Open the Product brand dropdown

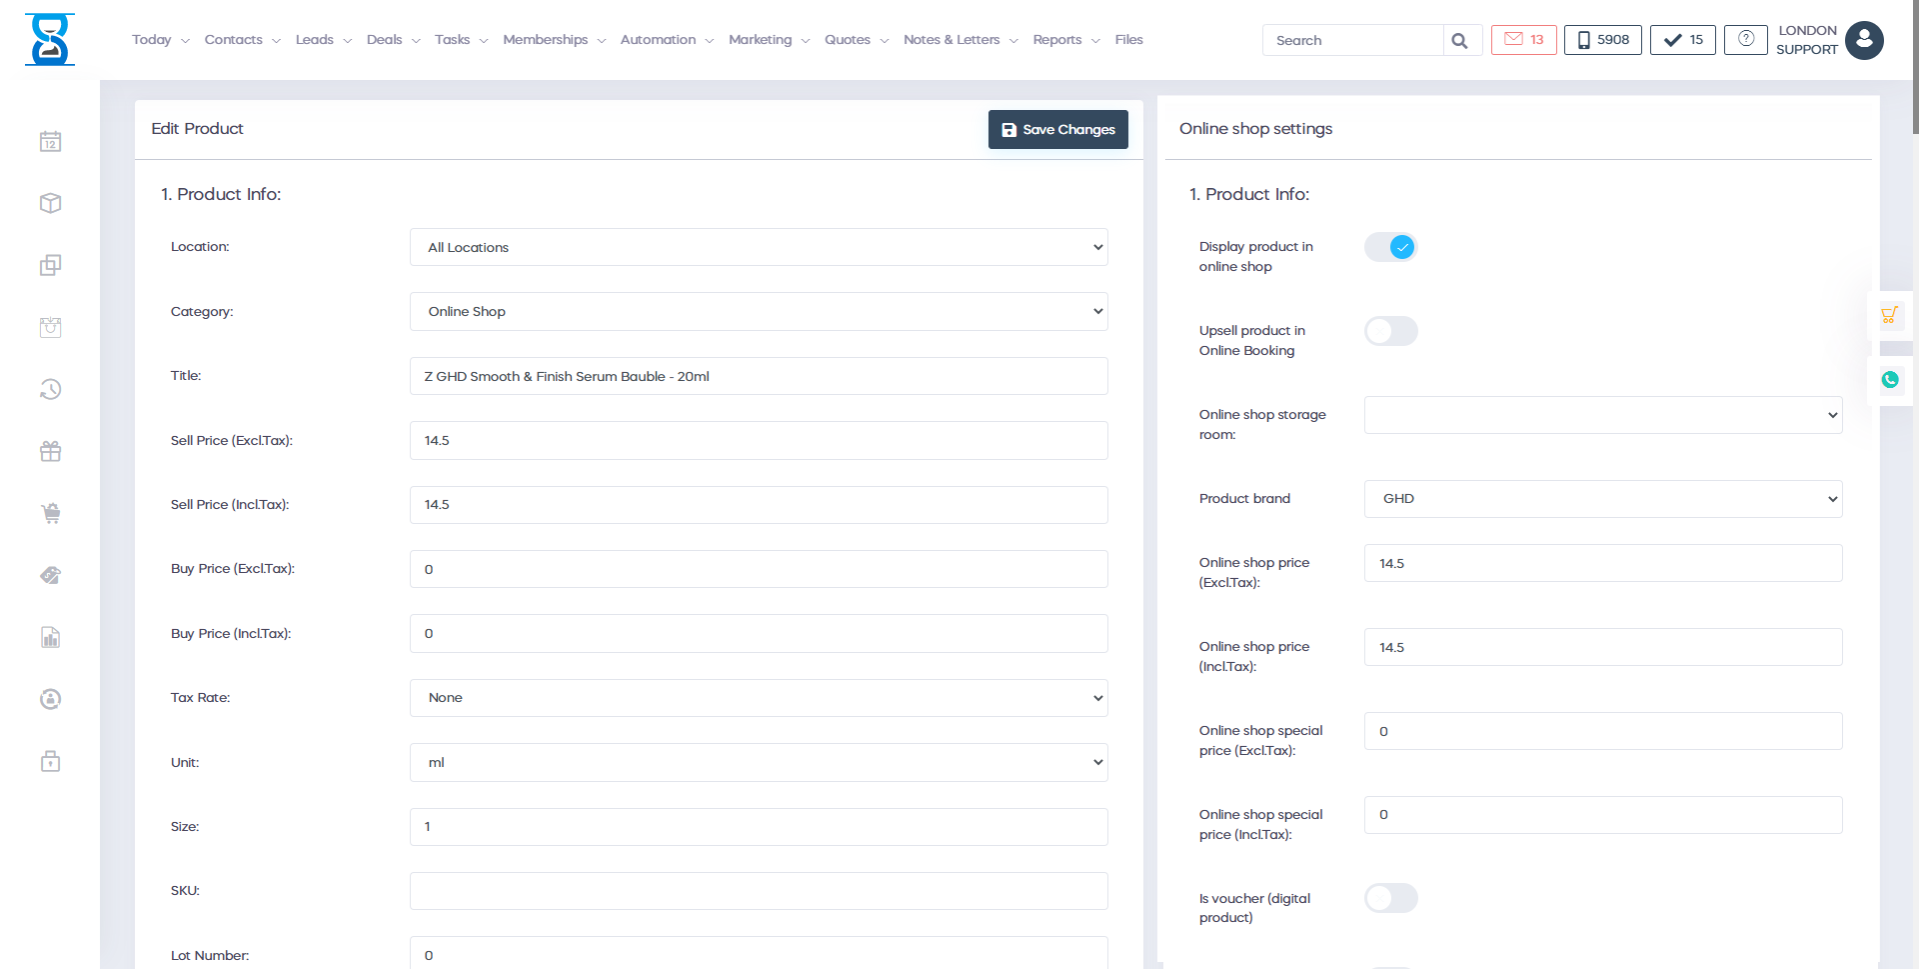[1602, 499]
